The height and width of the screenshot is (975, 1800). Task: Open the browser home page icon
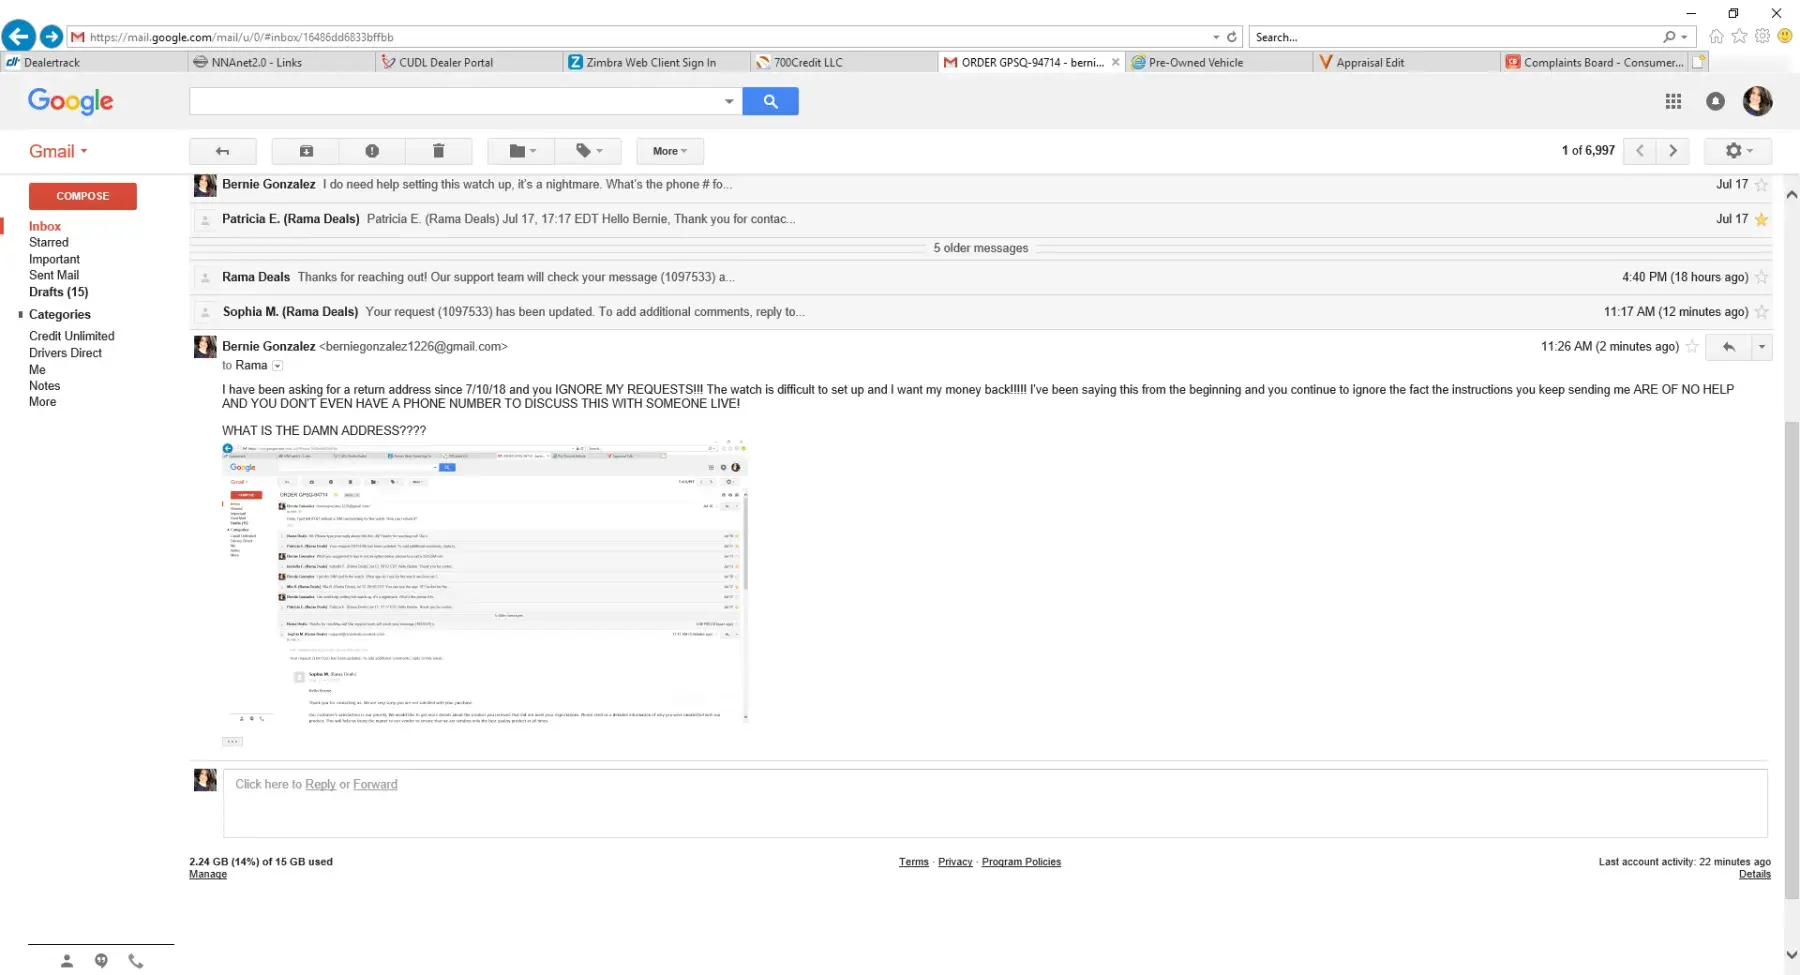pos(1716,36)
